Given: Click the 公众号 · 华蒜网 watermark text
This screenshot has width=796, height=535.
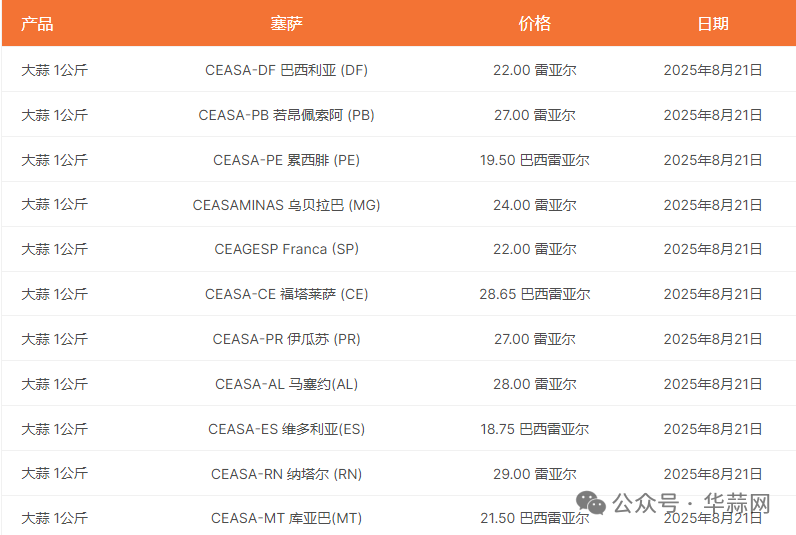Looking at the screenshot, I should click(x=691, y=503).
